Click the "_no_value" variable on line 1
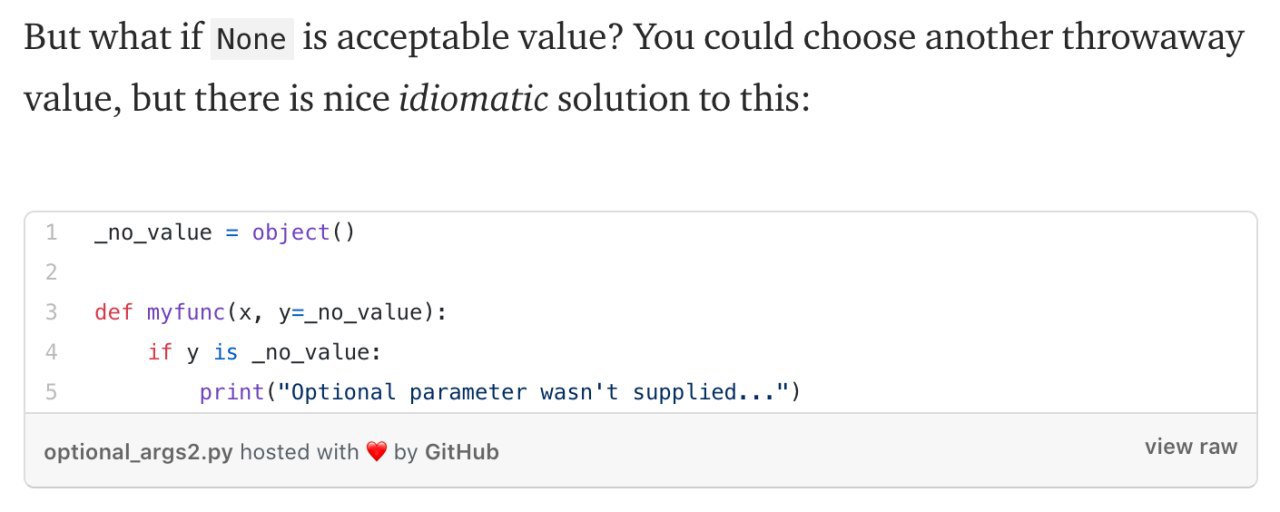Image resolution: width=1280 pixels, height=512 pixels. (153, 233)
